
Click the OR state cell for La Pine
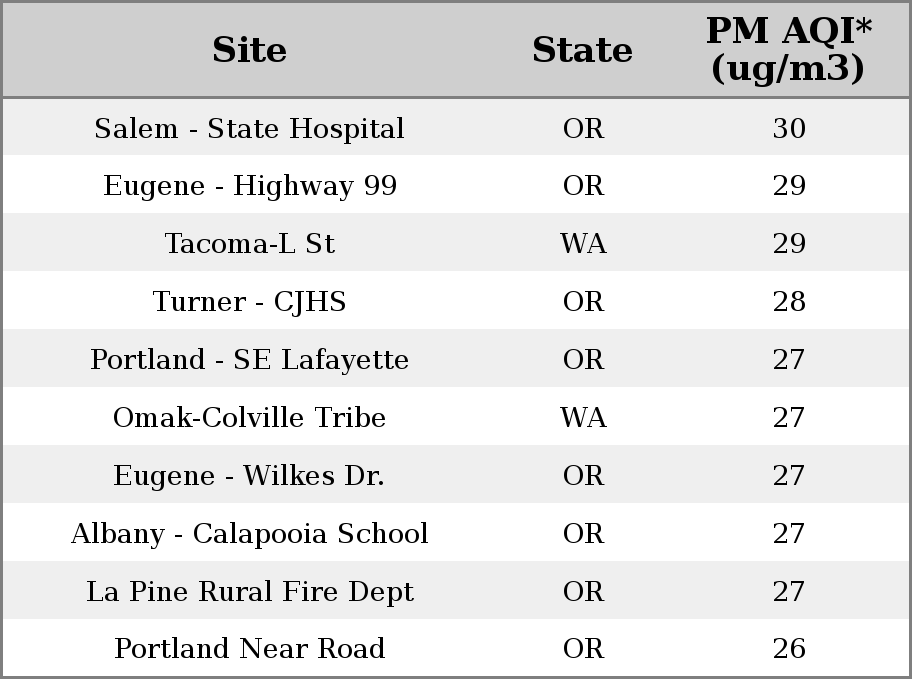click(x=583, y=591)
